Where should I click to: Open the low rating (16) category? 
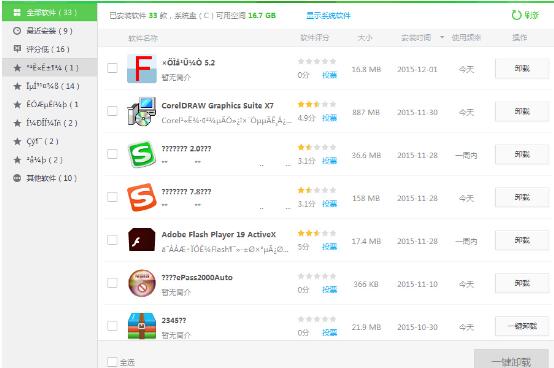[x=49, y=49]
